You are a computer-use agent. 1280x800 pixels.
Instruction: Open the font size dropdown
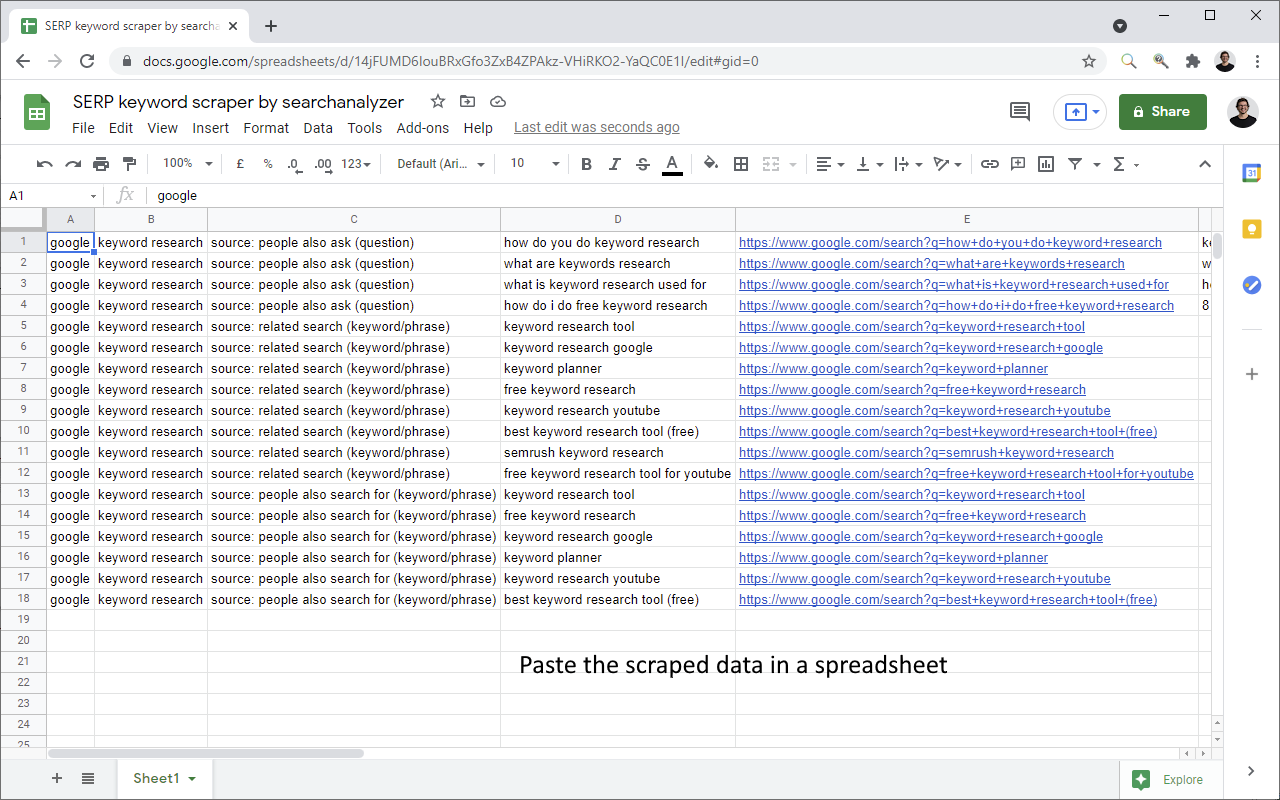pos(535,164)
